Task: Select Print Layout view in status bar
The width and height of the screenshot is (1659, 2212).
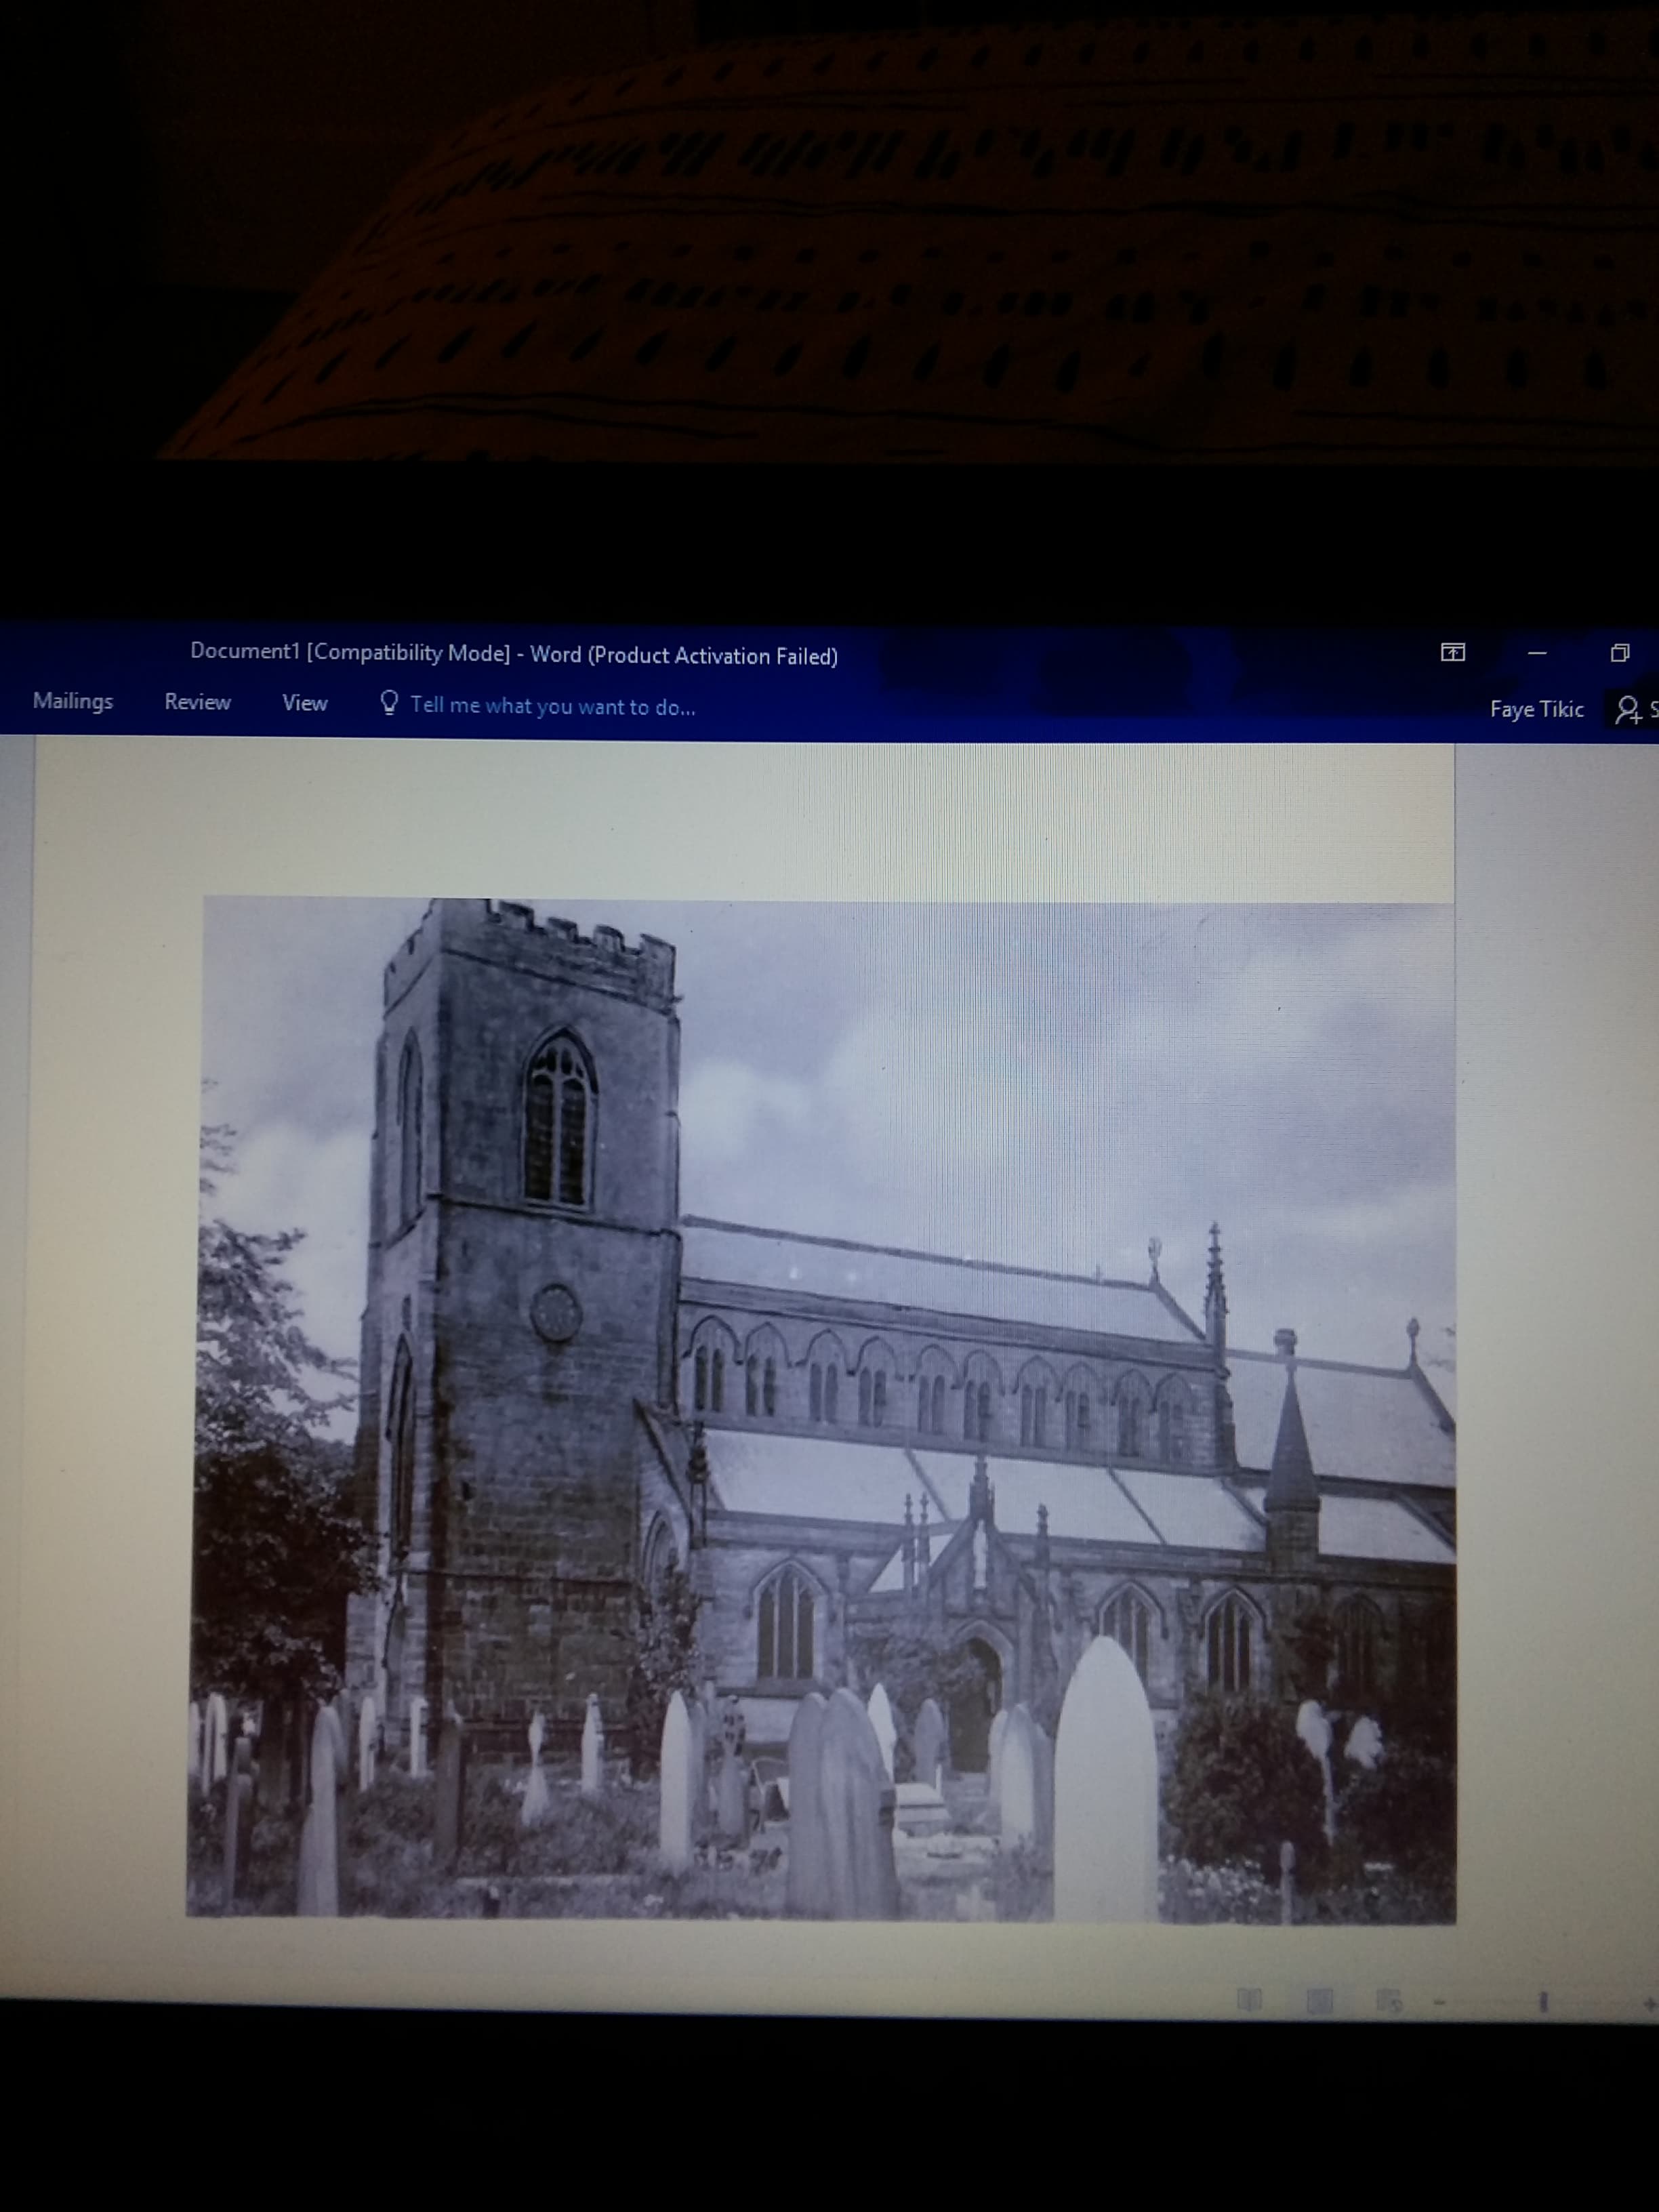Action: [x=1319, y=2000]
